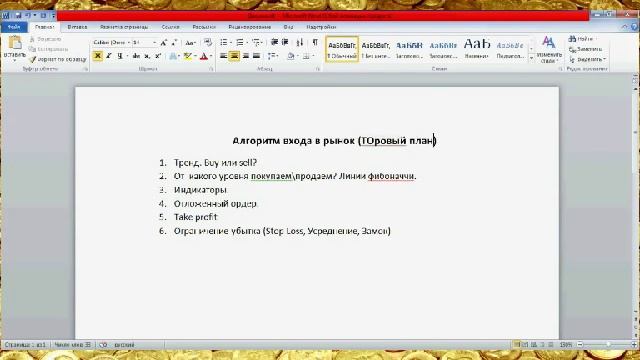This screenshot has width=640, height=360.
Task: Apply the Обычный (Normal) style
Action: [342, 49]
